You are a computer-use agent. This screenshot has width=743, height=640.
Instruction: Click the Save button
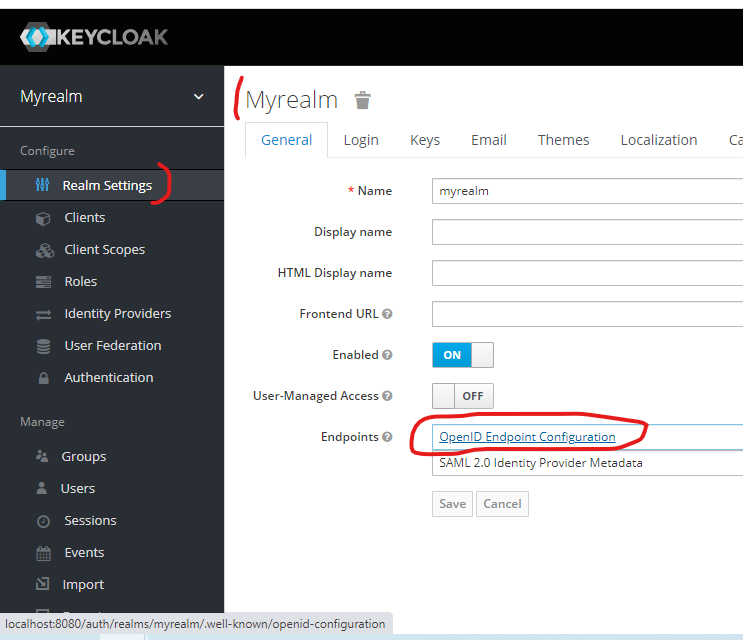[x=452, y=504]
